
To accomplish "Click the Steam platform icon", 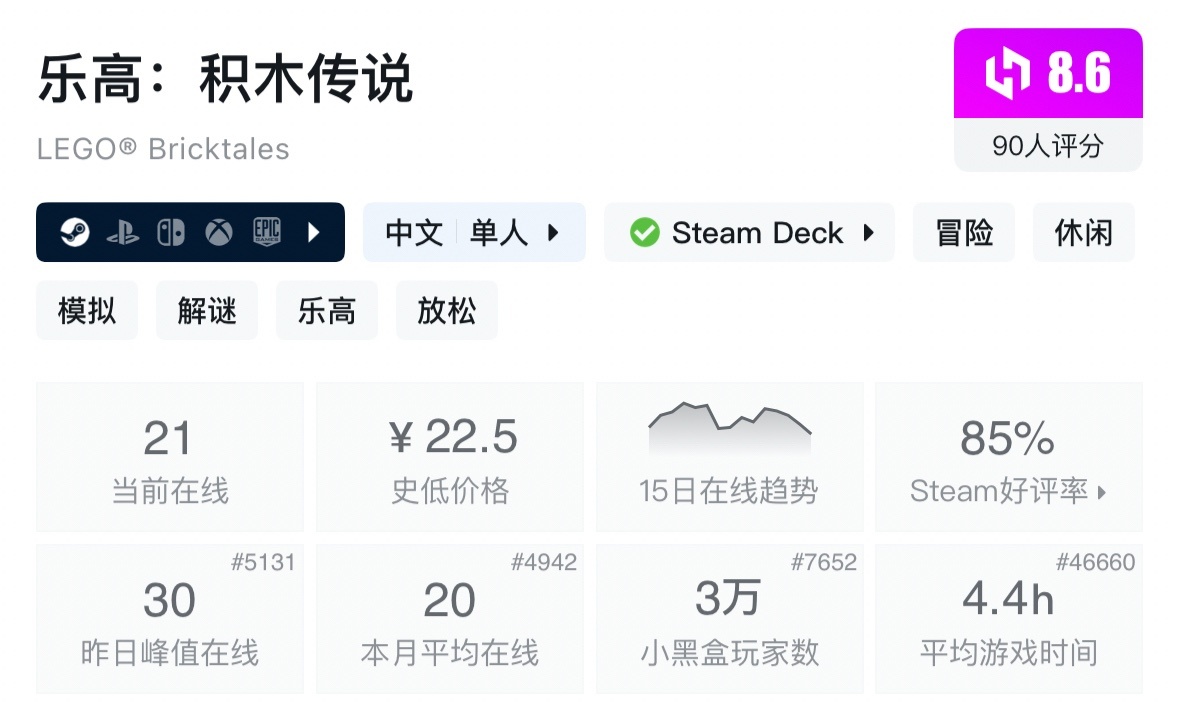I will [x=74, y=233].
